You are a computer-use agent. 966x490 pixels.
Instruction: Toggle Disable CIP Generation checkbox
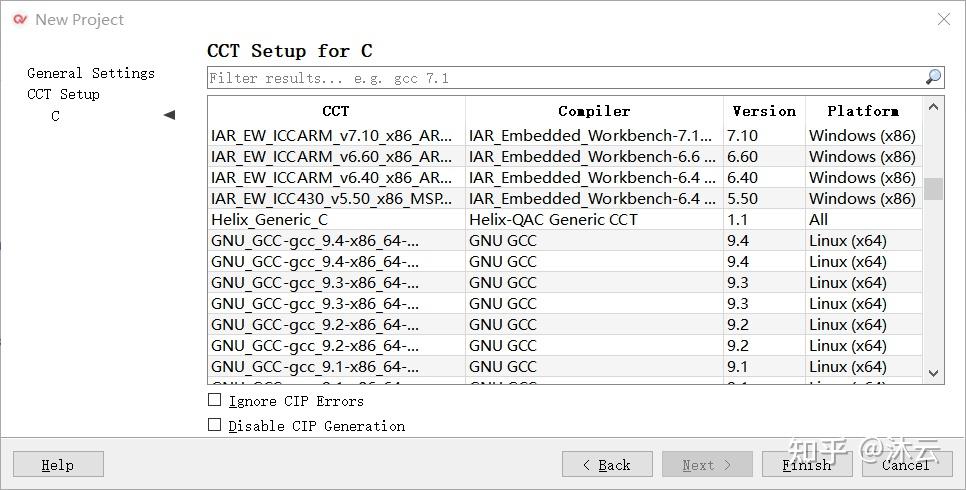(x=214, y=425)
